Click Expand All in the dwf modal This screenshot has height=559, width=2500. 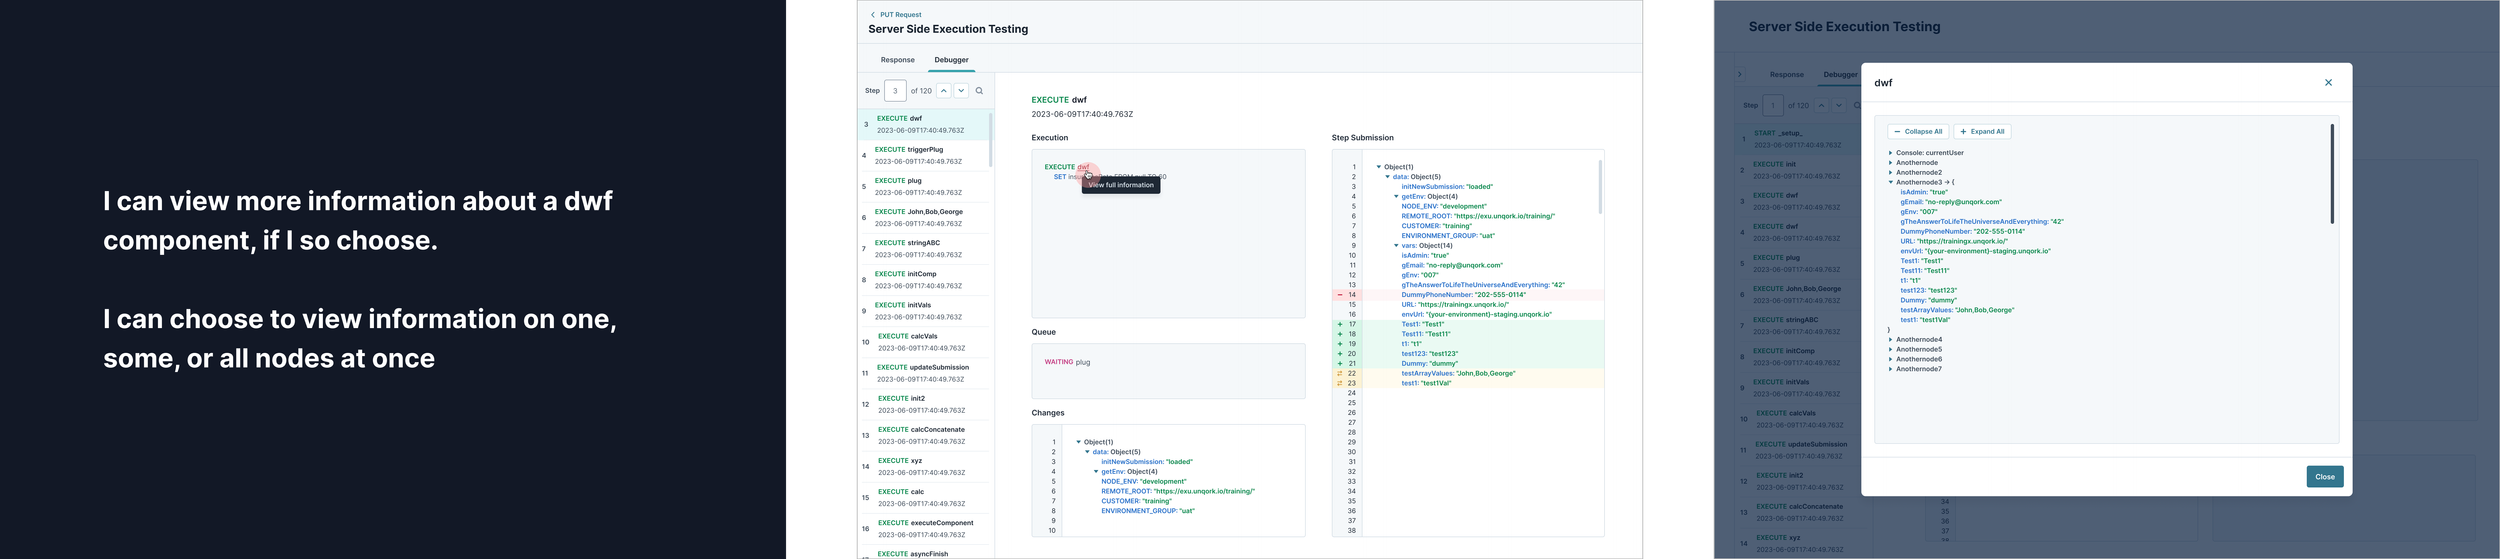point(1982,132)
